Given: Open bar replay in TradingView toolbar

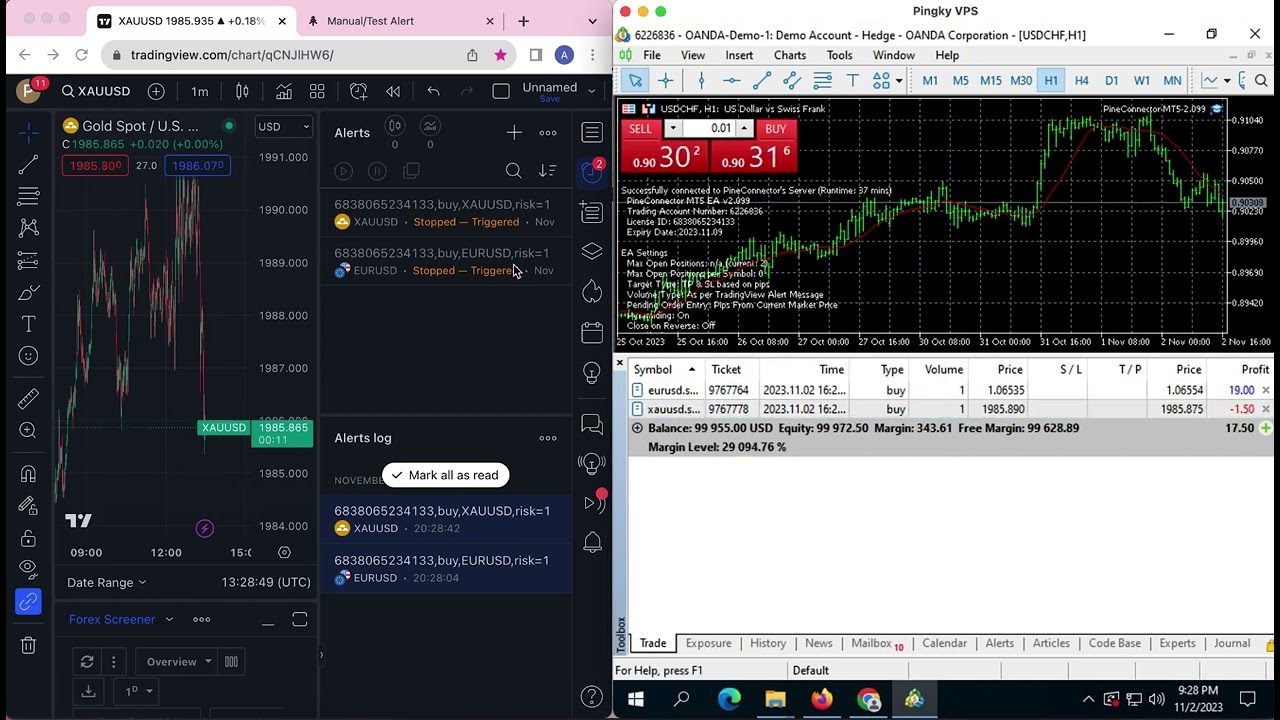Looking at the screenshot, I should (393, 91).
